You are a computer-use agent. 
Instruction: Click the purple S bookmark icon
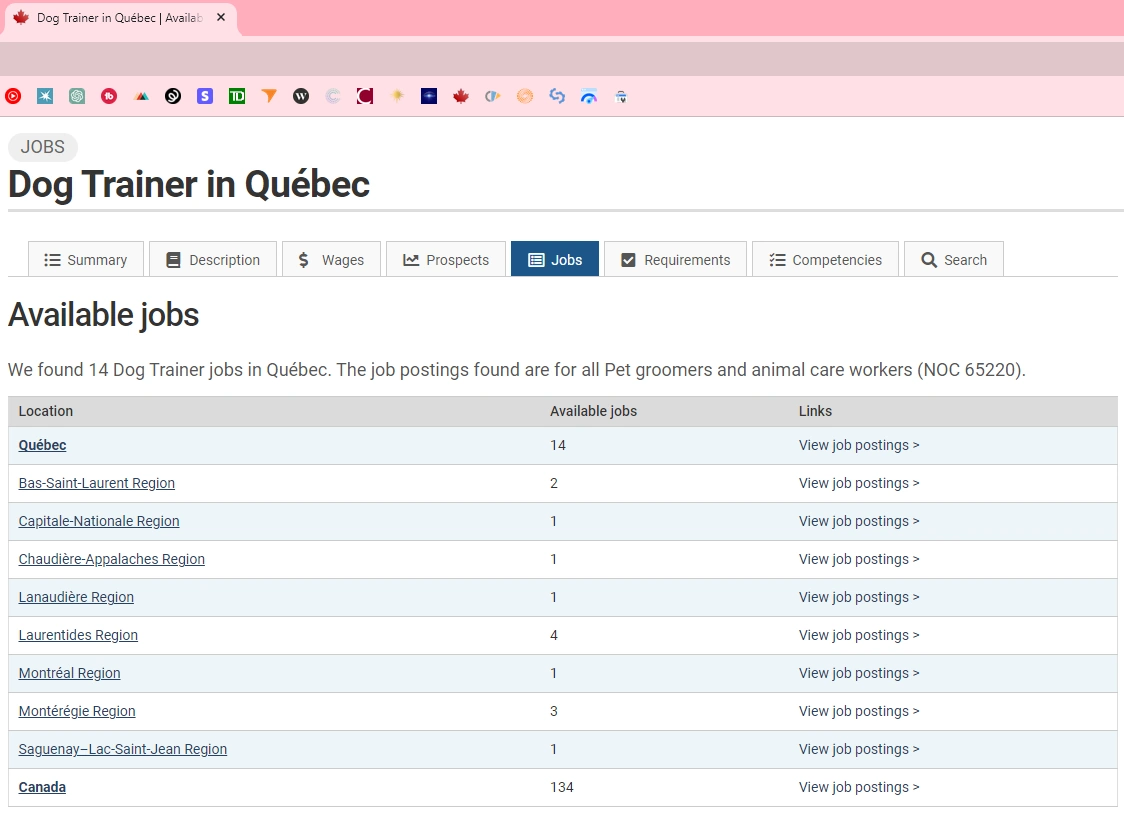click(x=205, y=97)
